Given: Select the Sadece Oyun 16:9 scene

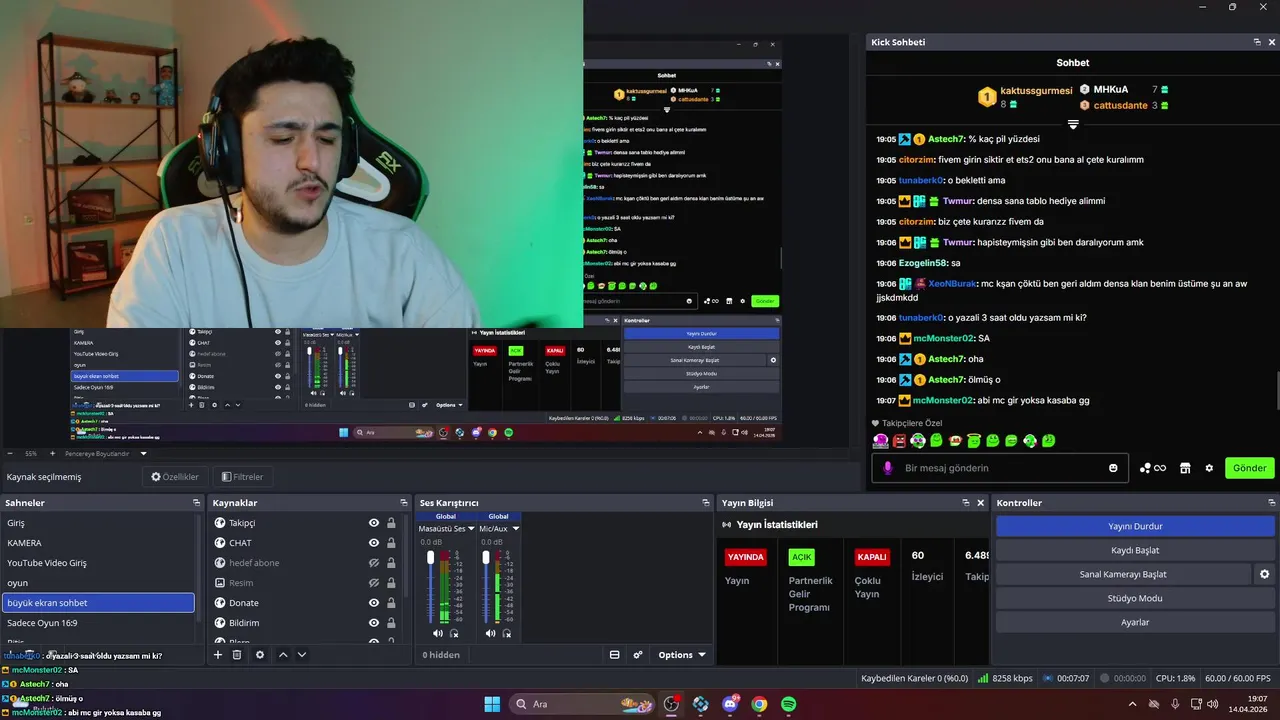Looking at the screenshot, I should [x=98, y=623].
